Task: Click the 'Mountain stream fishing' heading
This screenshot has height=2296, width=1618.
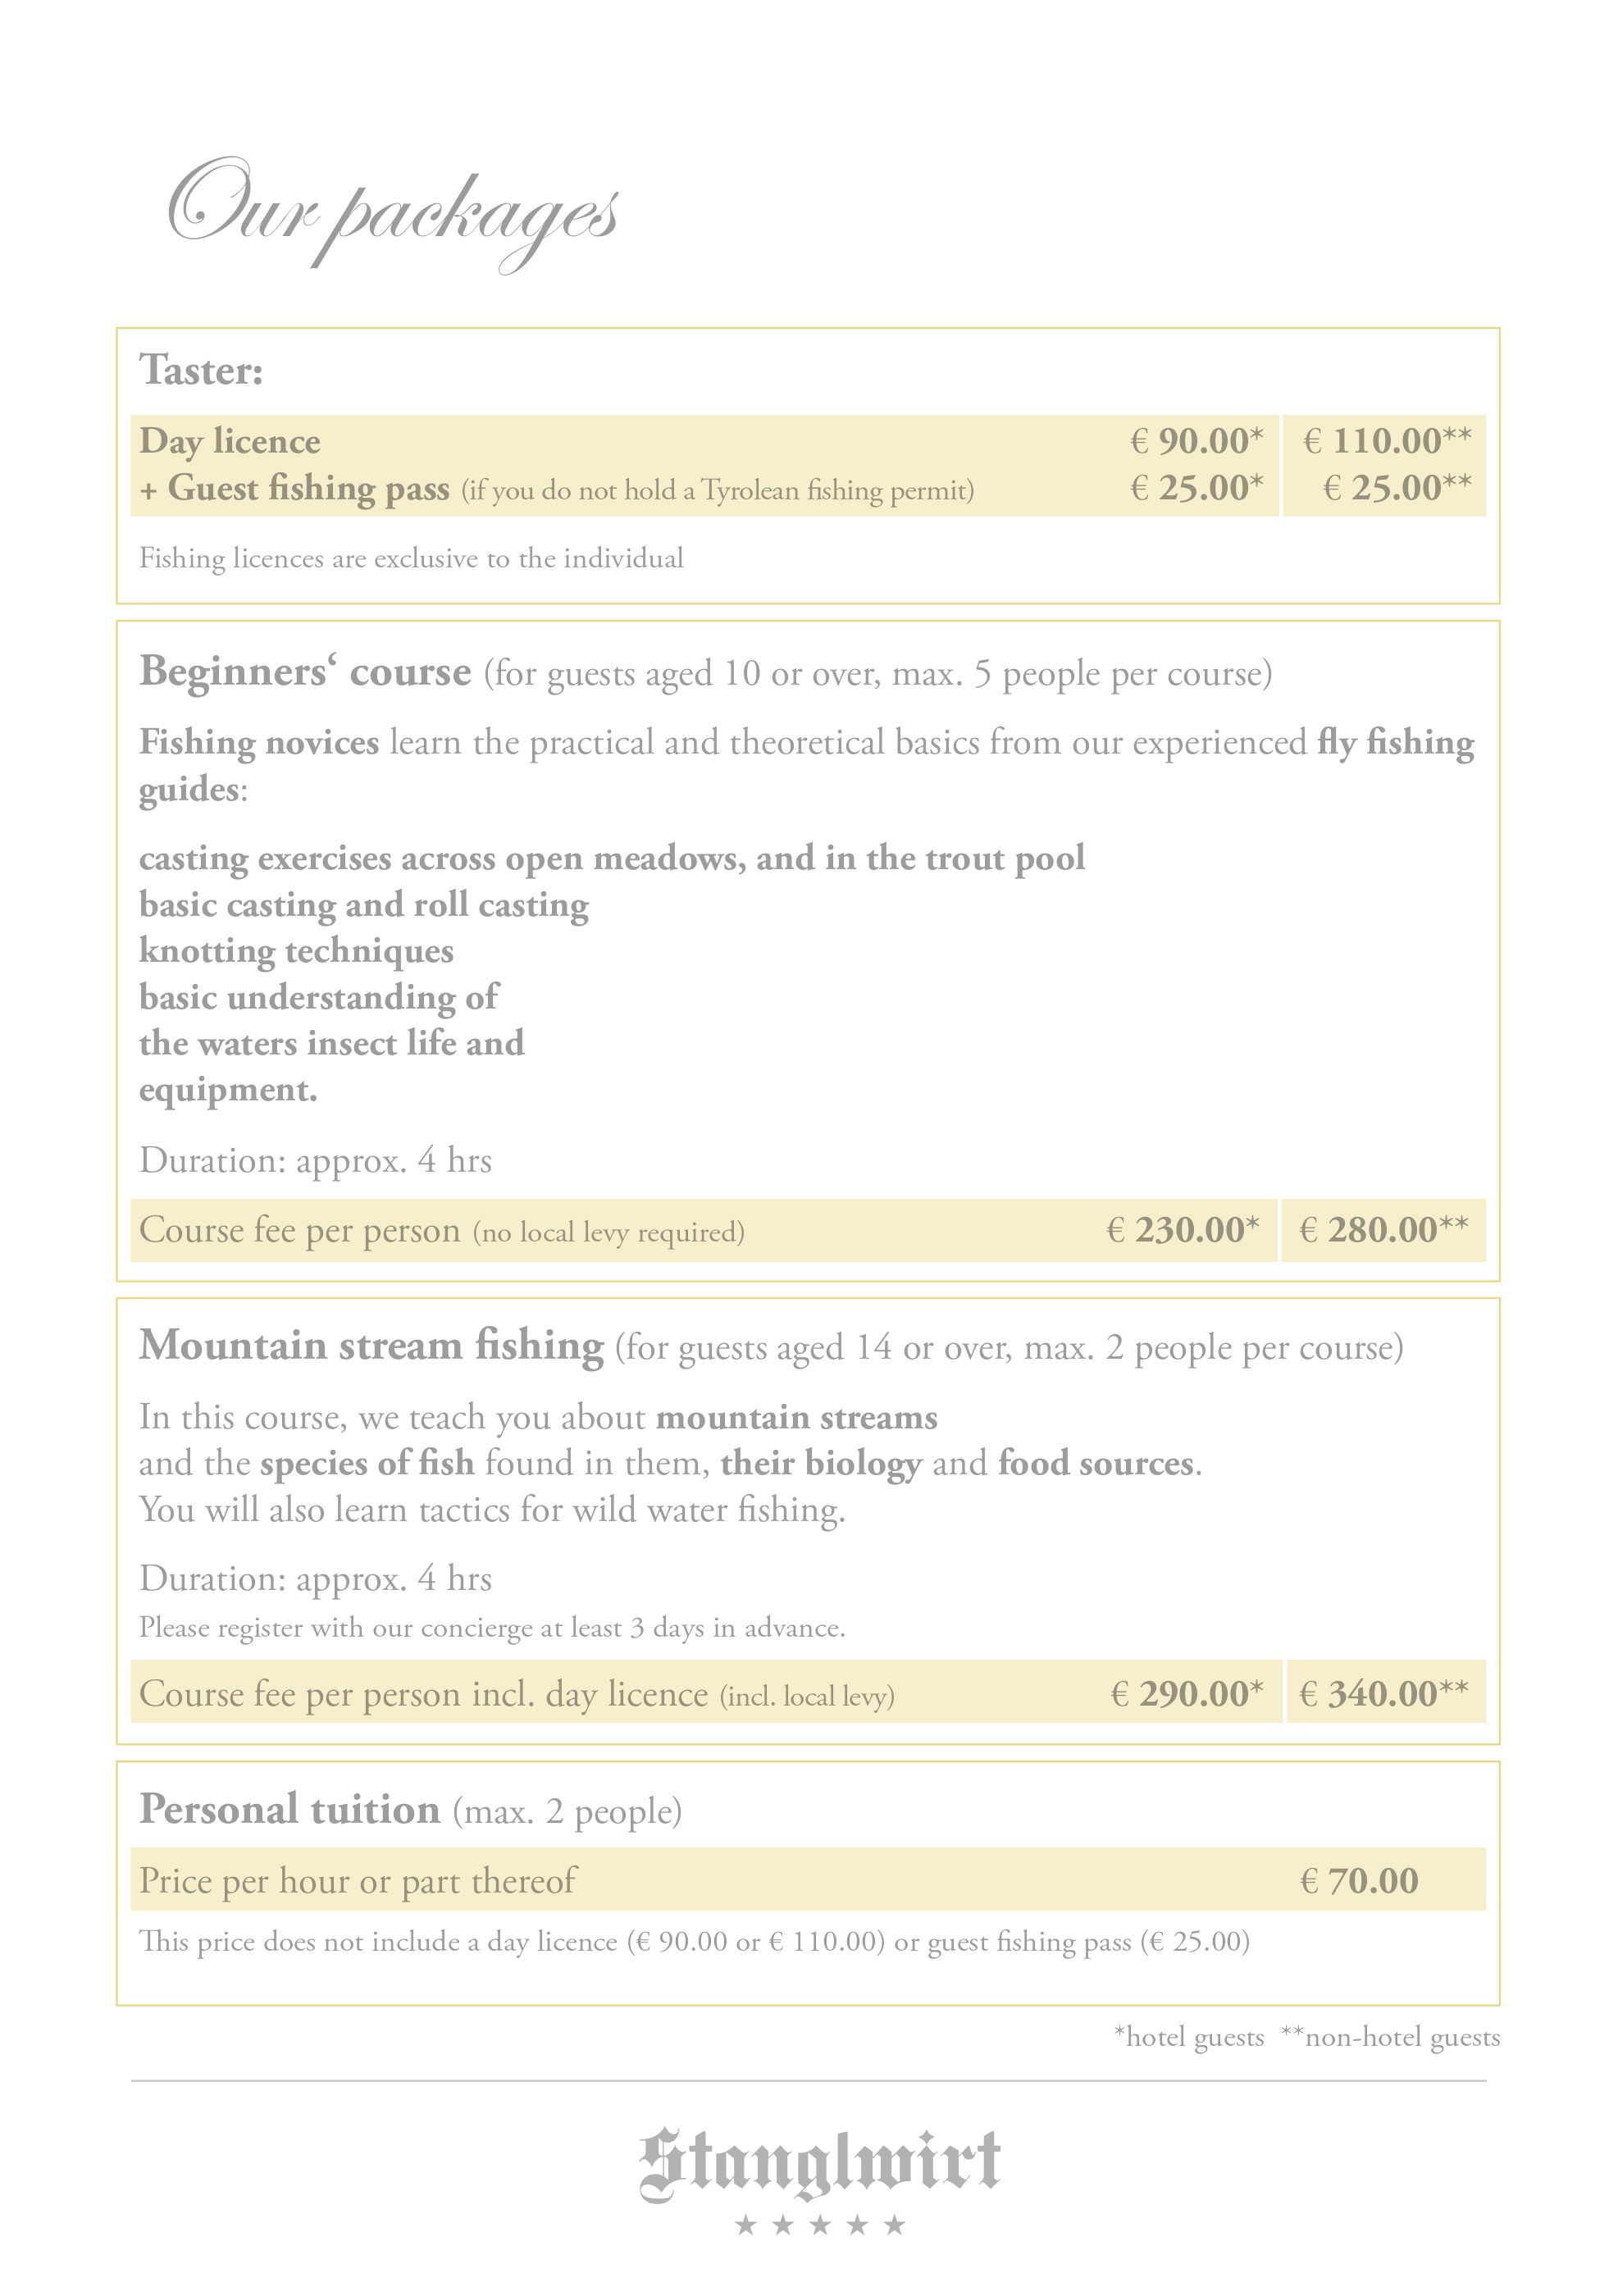Action: [372, 1346]
